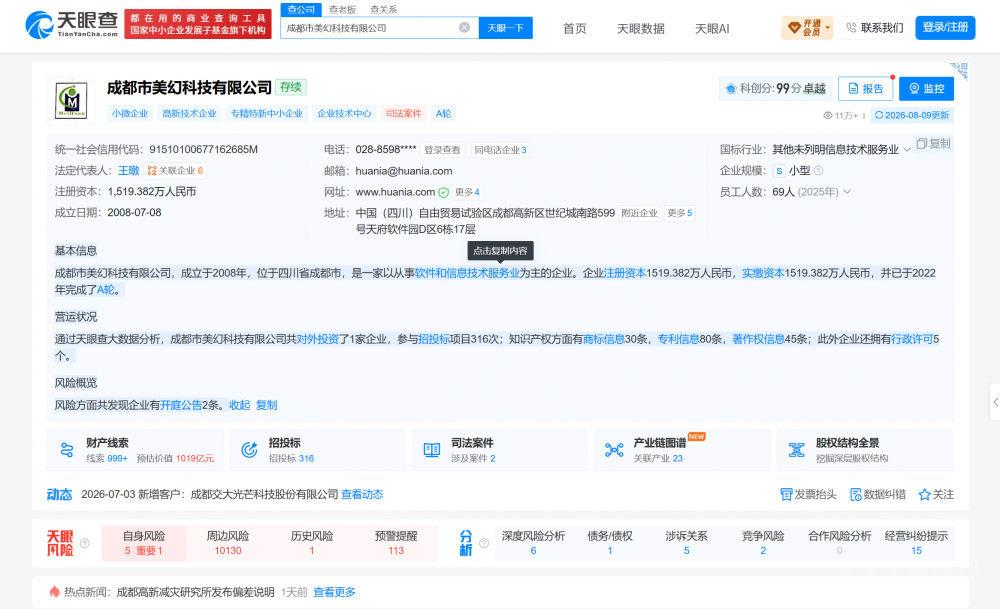
Task: Click the 查看更多 news link
Action: tap(334, 592)
